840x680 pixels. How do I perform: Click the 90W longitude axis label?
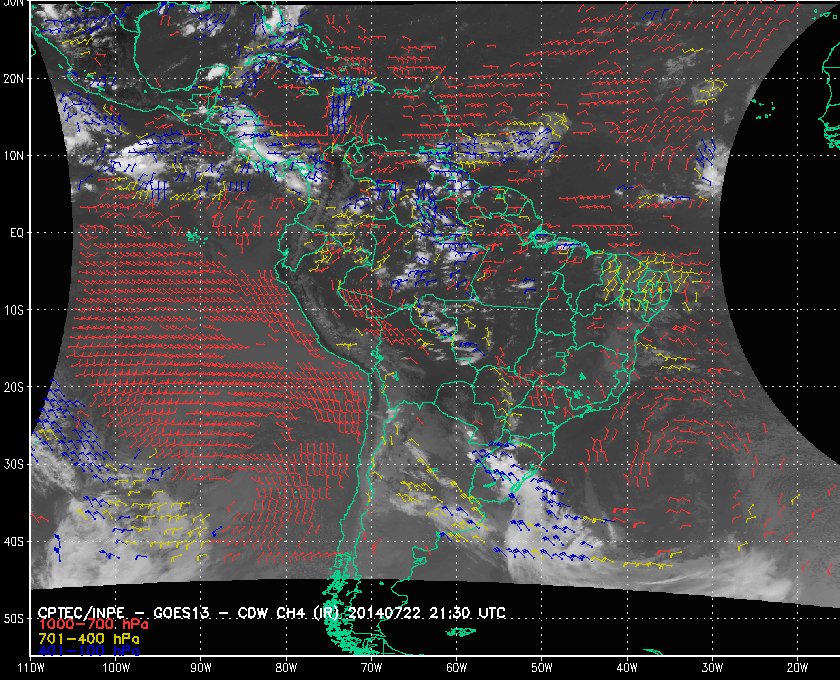coord(201,666)
